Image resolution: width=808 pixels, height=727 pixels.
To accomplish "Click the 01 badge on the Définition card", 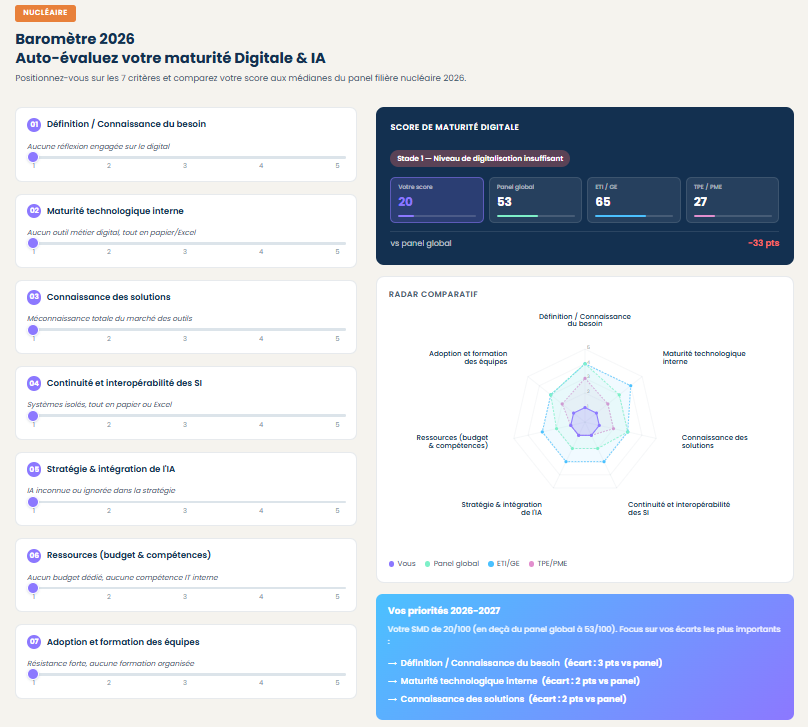I will 34,124.
